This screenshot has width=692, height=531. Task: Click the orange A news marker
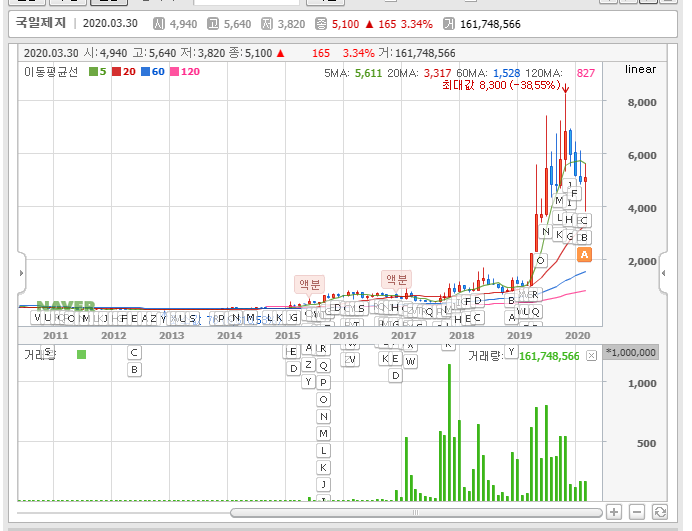(584, 254)
